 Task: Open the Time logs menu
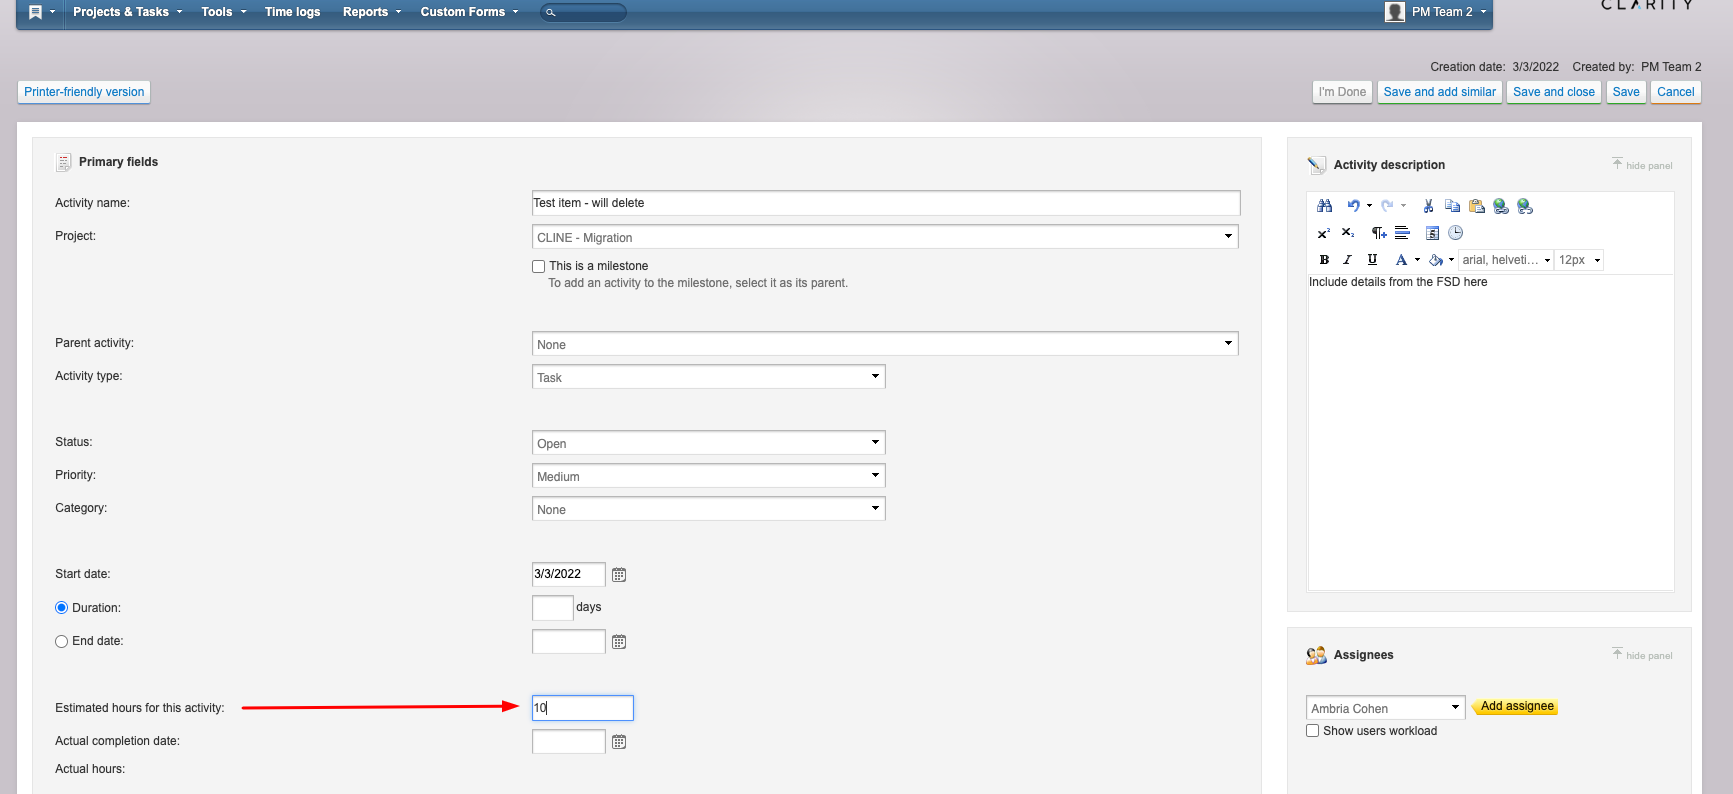point(293,12)
